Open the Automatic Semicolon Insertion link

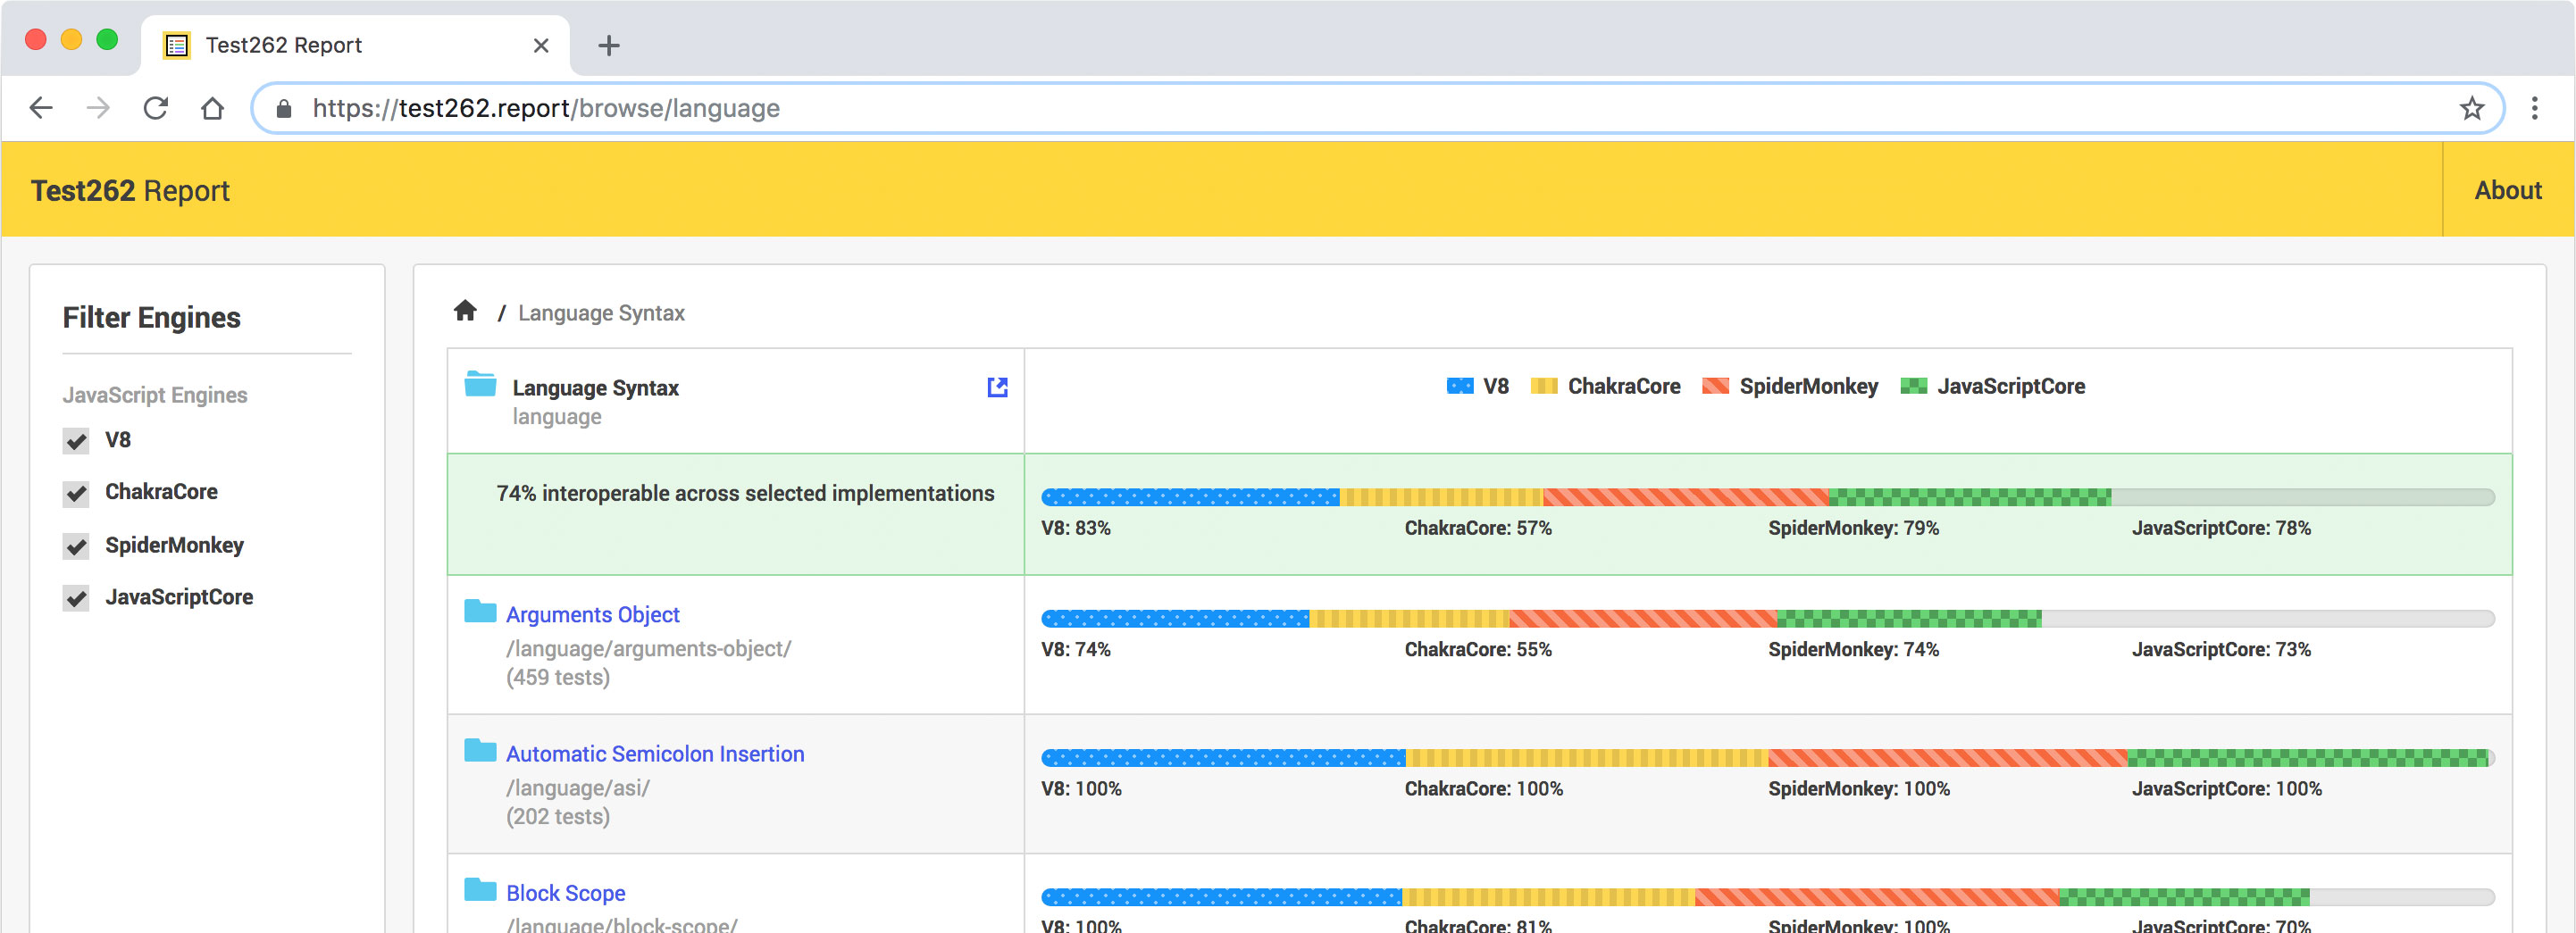655,753
